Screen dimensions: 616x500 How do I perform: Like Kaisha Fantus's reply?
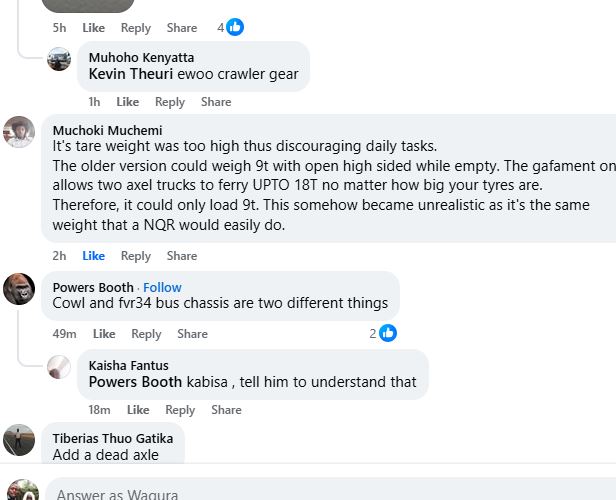[138, 410]
